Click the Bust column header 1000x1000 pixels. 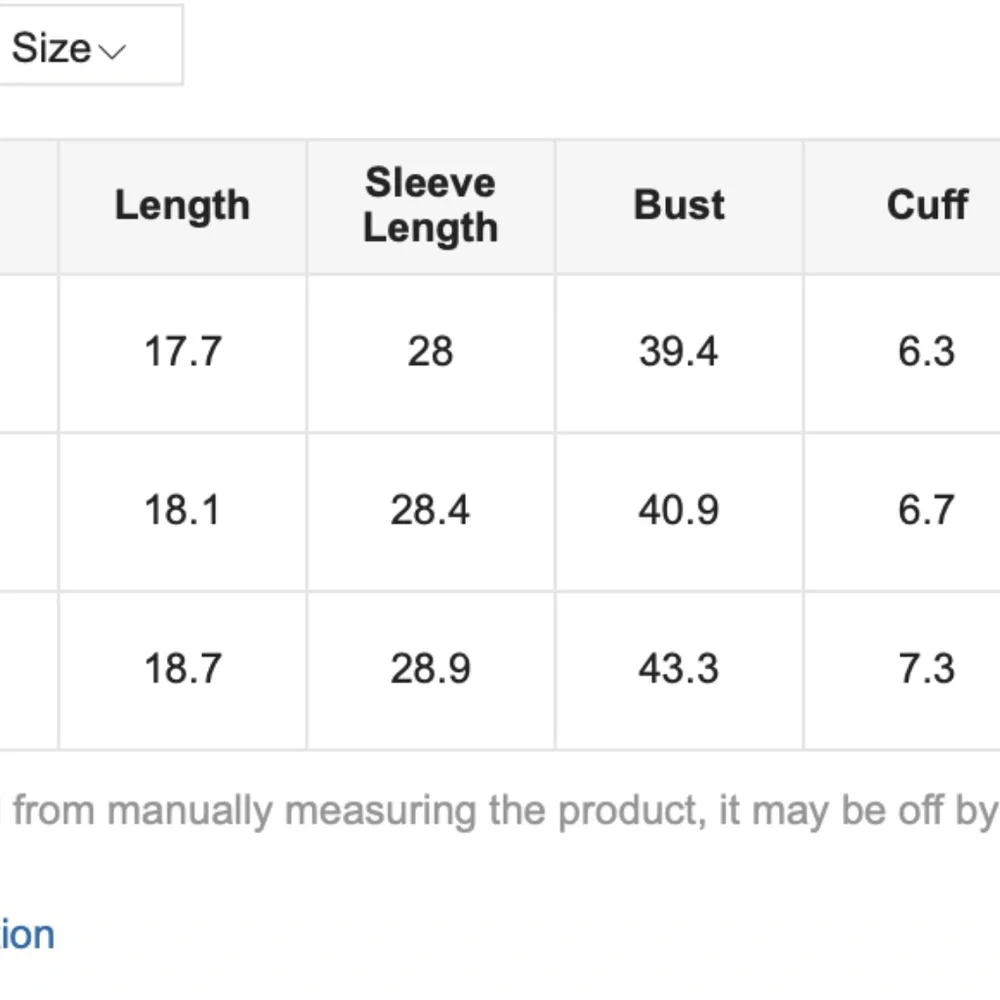click(679, 206)
